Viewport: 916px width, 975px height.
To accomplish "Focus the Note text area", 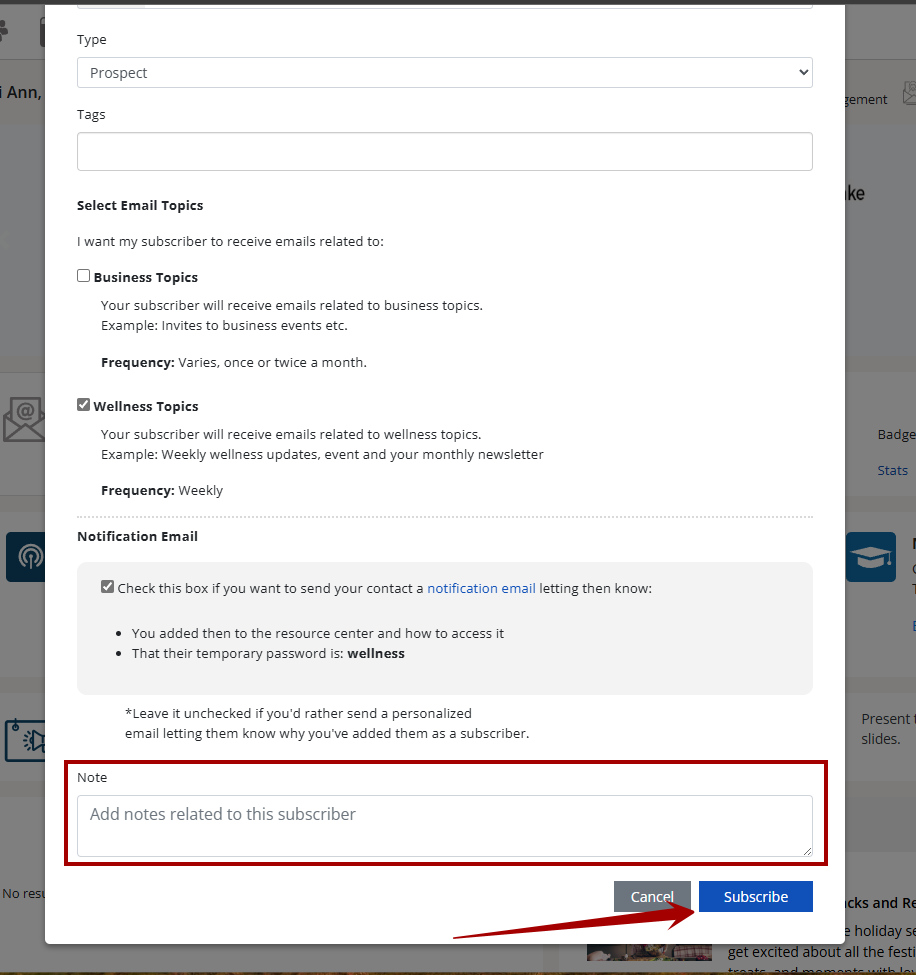I will tap(444, 825).
